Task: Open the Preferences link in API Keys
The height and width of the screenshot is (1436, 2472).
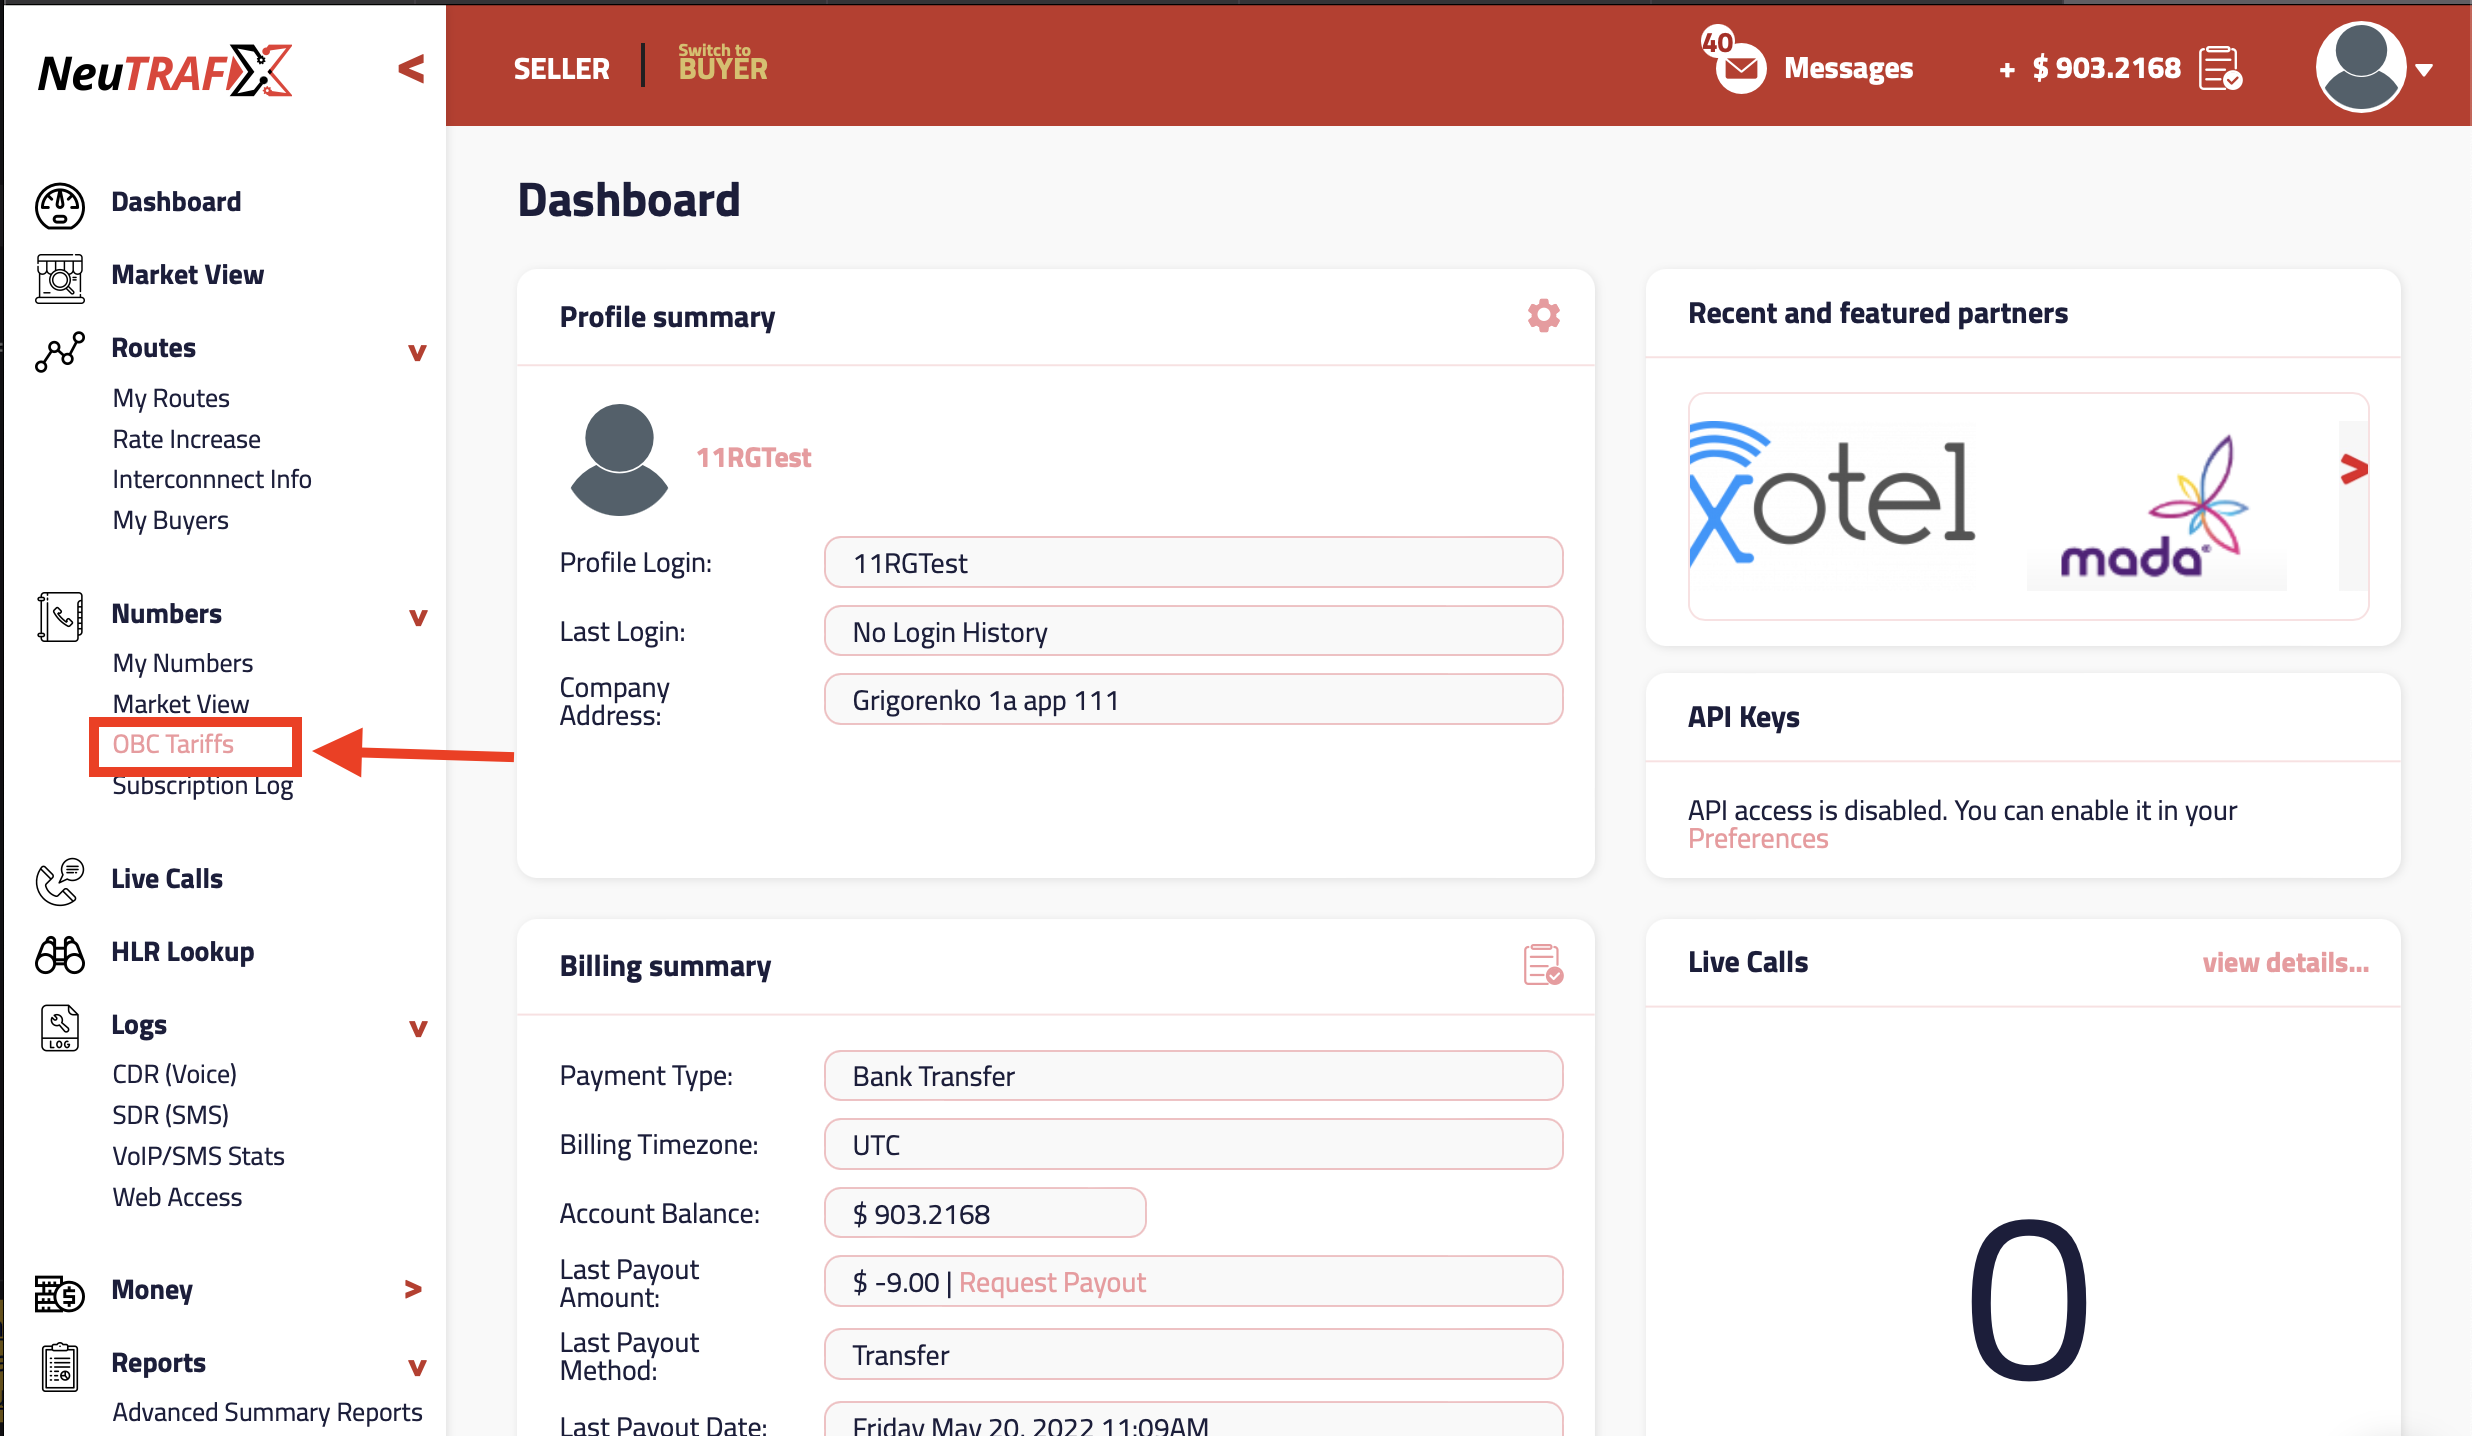Action: [x=1757, y=838]
